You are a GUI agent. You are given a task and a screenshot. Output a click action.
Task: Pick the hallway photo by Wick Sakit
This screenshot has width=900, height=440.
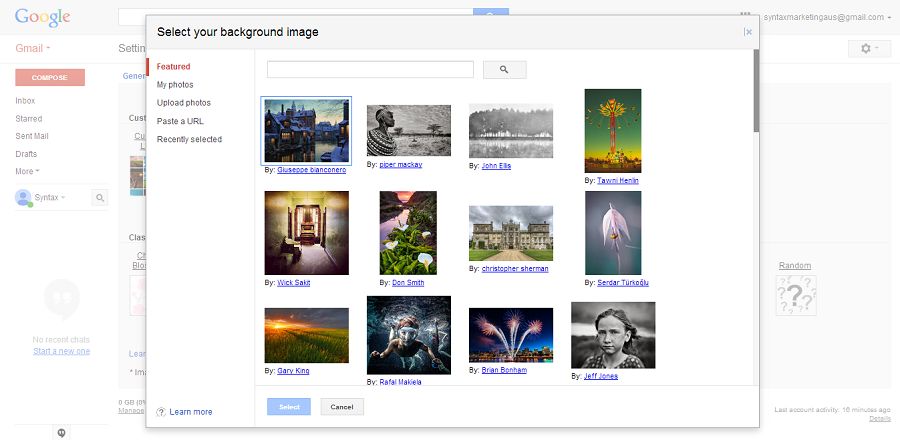point(307,233)
